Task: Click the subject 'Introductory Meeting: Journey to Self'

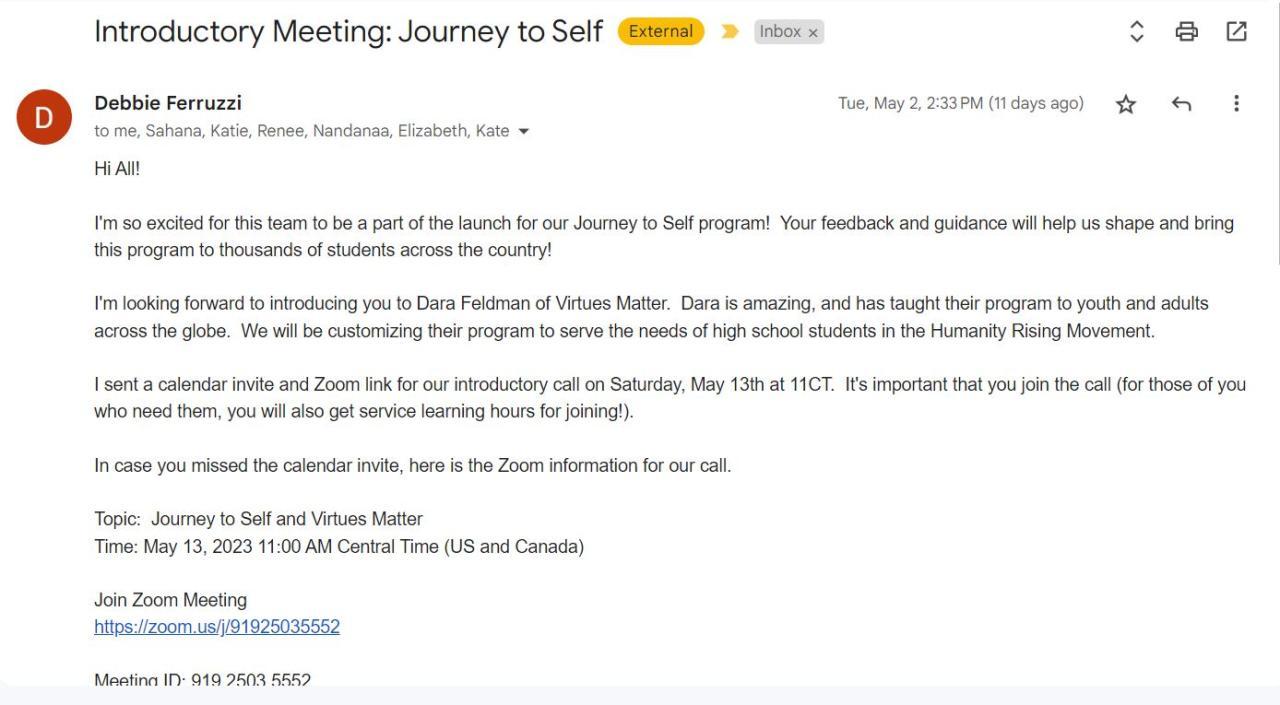Action: 348,32
